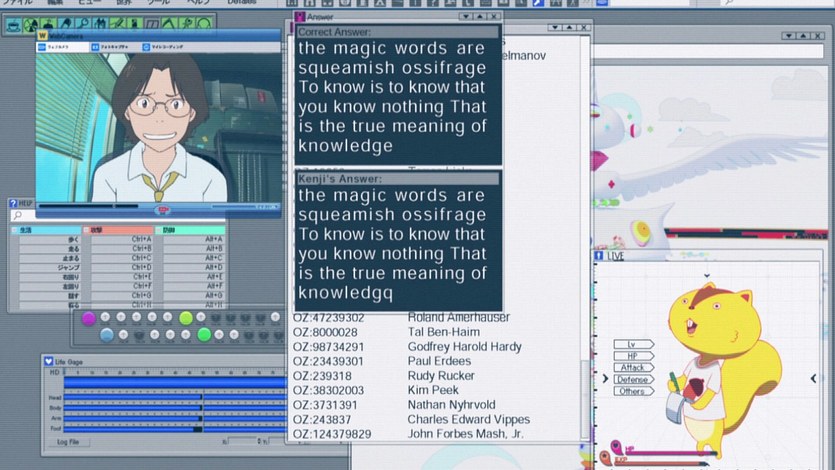The height and width of the screenshot is (470, 835).
Task: Expand the left chevron arrow in LIVE panel
Action: pos(605,379)
